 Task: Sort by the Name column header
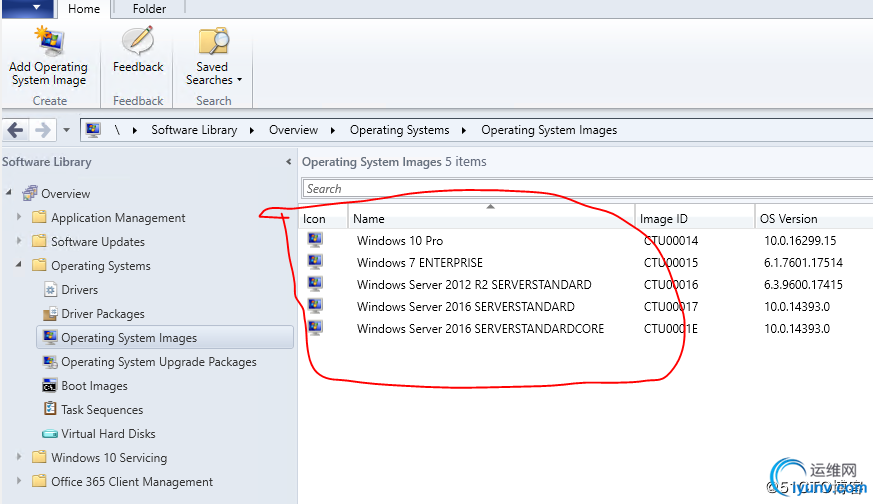pos(491,218)
